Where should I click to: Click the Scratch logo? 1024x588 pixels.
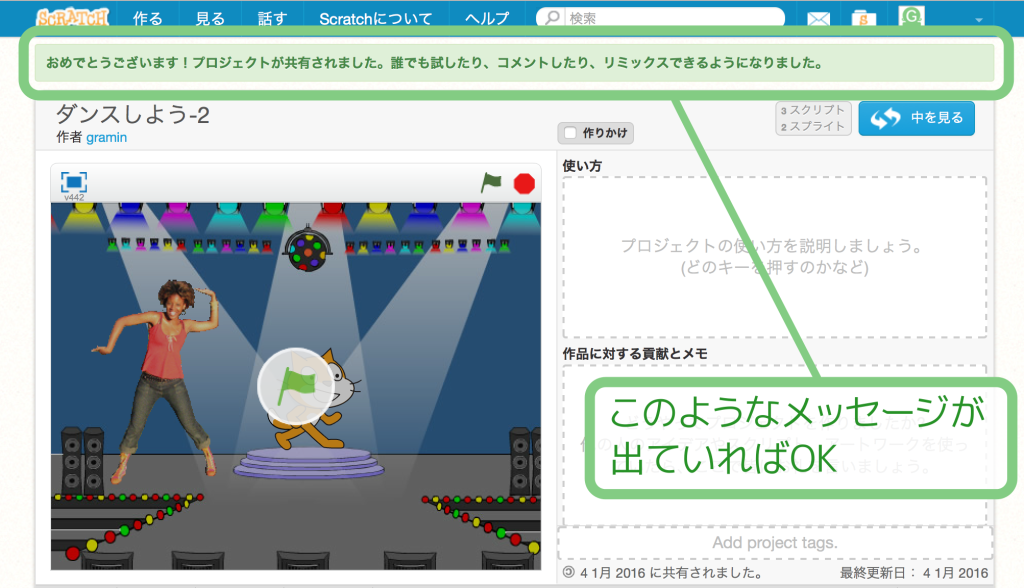pyautogui.click(x=72, y=17)
